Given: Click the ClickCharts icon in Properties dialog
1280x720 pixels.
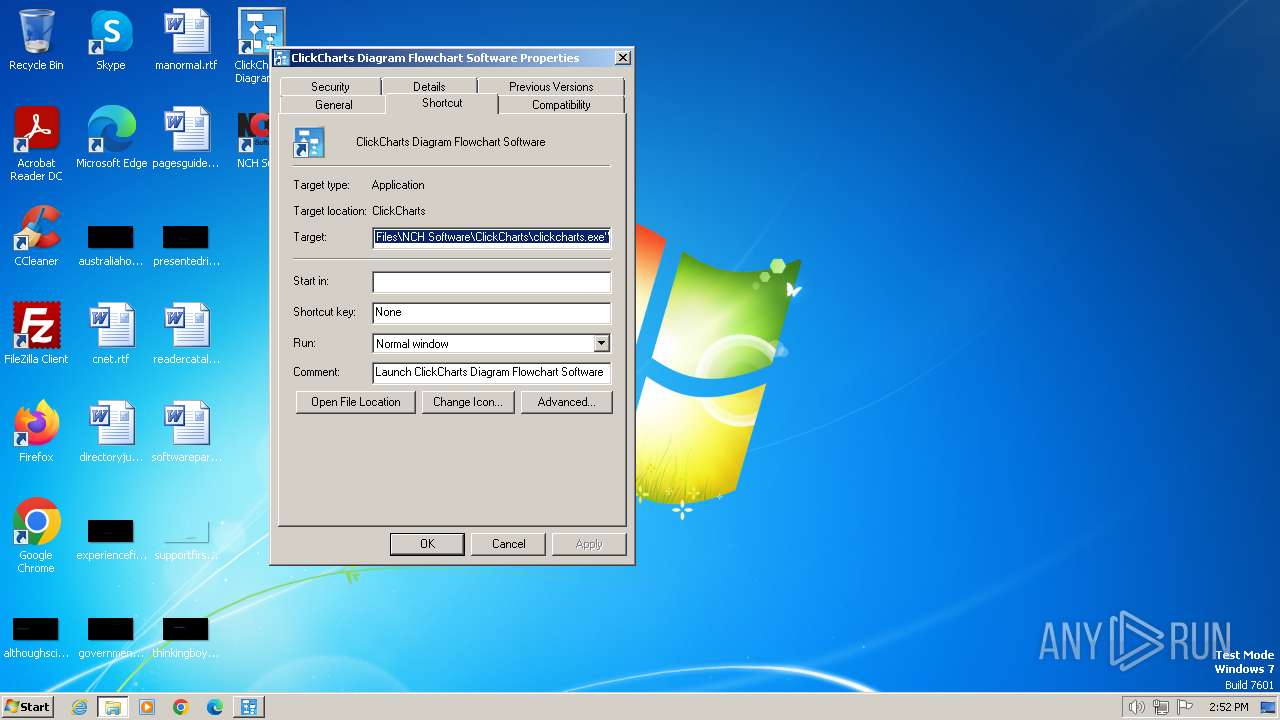Looking at the screenshot, I should (309, 142).
